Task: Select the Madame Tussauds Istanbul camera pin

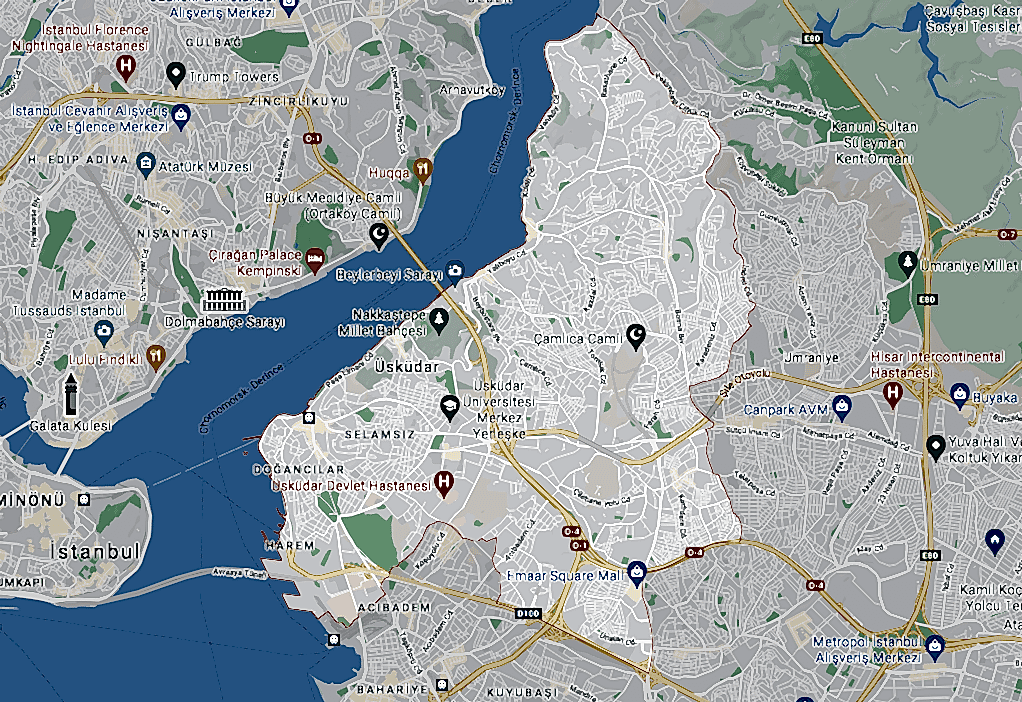Action: [x=104, y=332]
